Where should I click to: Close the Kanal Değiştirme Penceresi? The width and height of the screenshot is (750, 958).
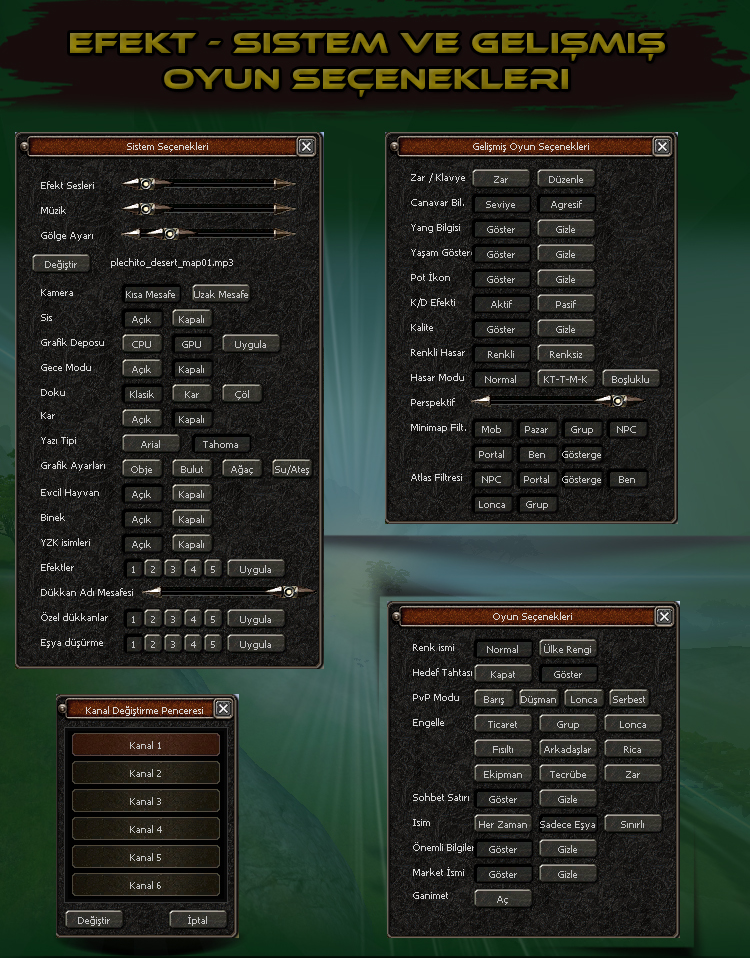[223, 709]
